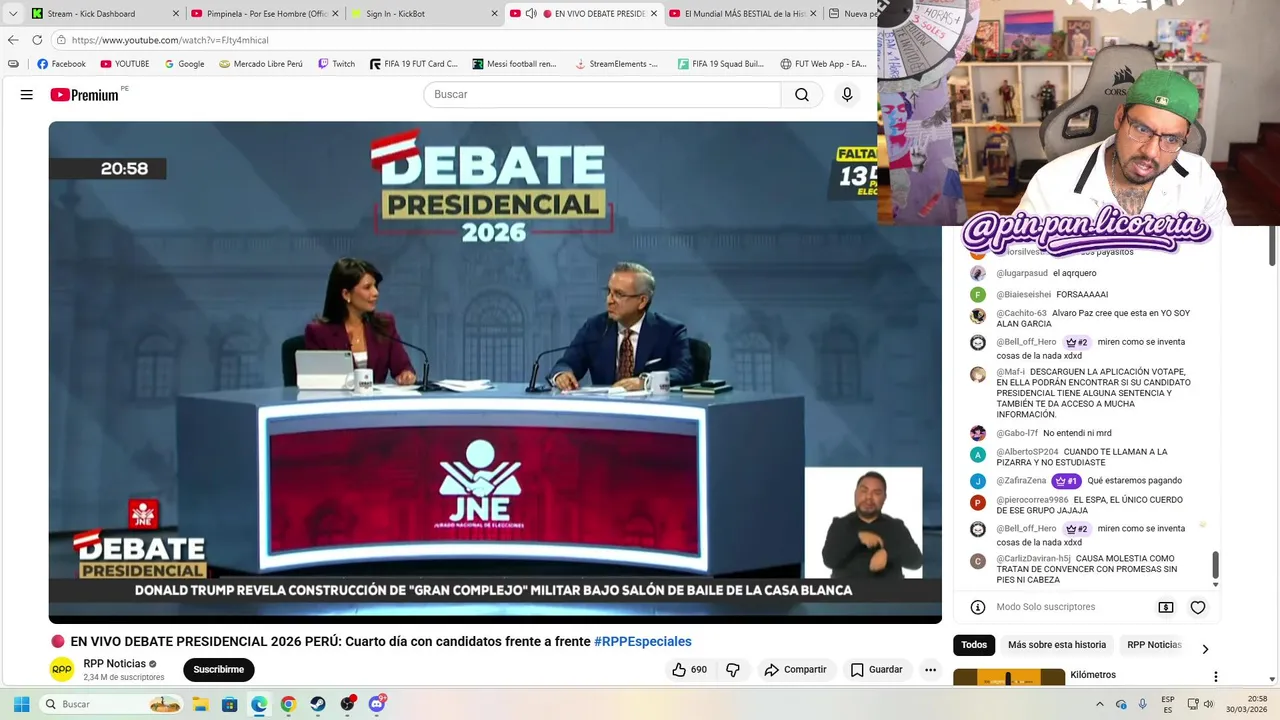
Task: Open the YOUTUBE bookmark
Action: (x=125, y=64)
